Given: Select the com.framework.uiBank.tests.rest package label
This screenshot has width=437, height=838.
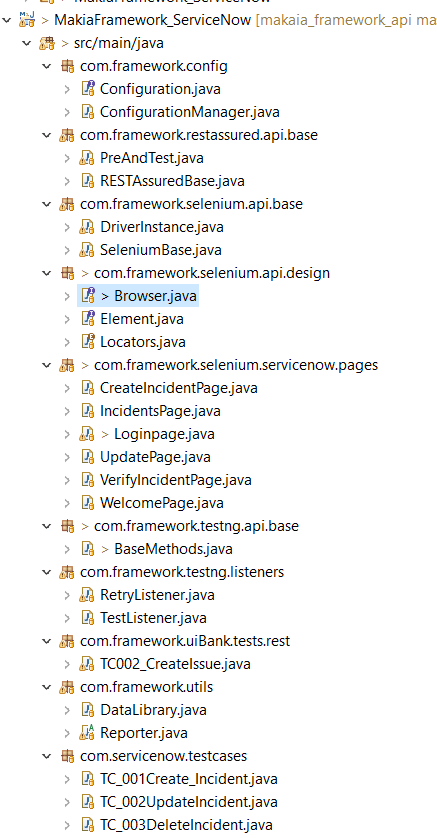Looking at the screenshot, I should click(185, 640).
